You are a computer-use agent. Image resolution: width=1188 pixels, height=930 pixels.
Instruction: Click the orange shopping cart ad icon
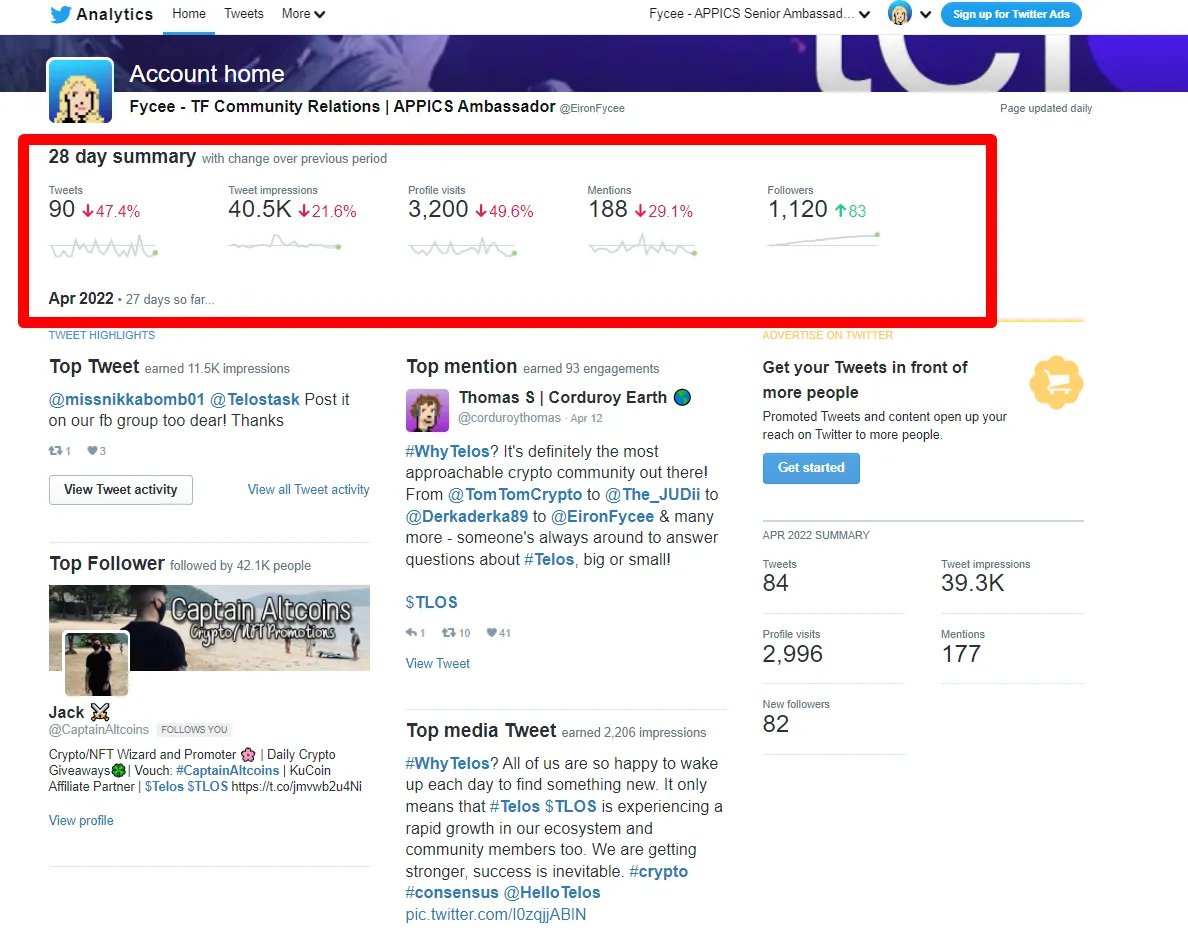pos(1056,383)
